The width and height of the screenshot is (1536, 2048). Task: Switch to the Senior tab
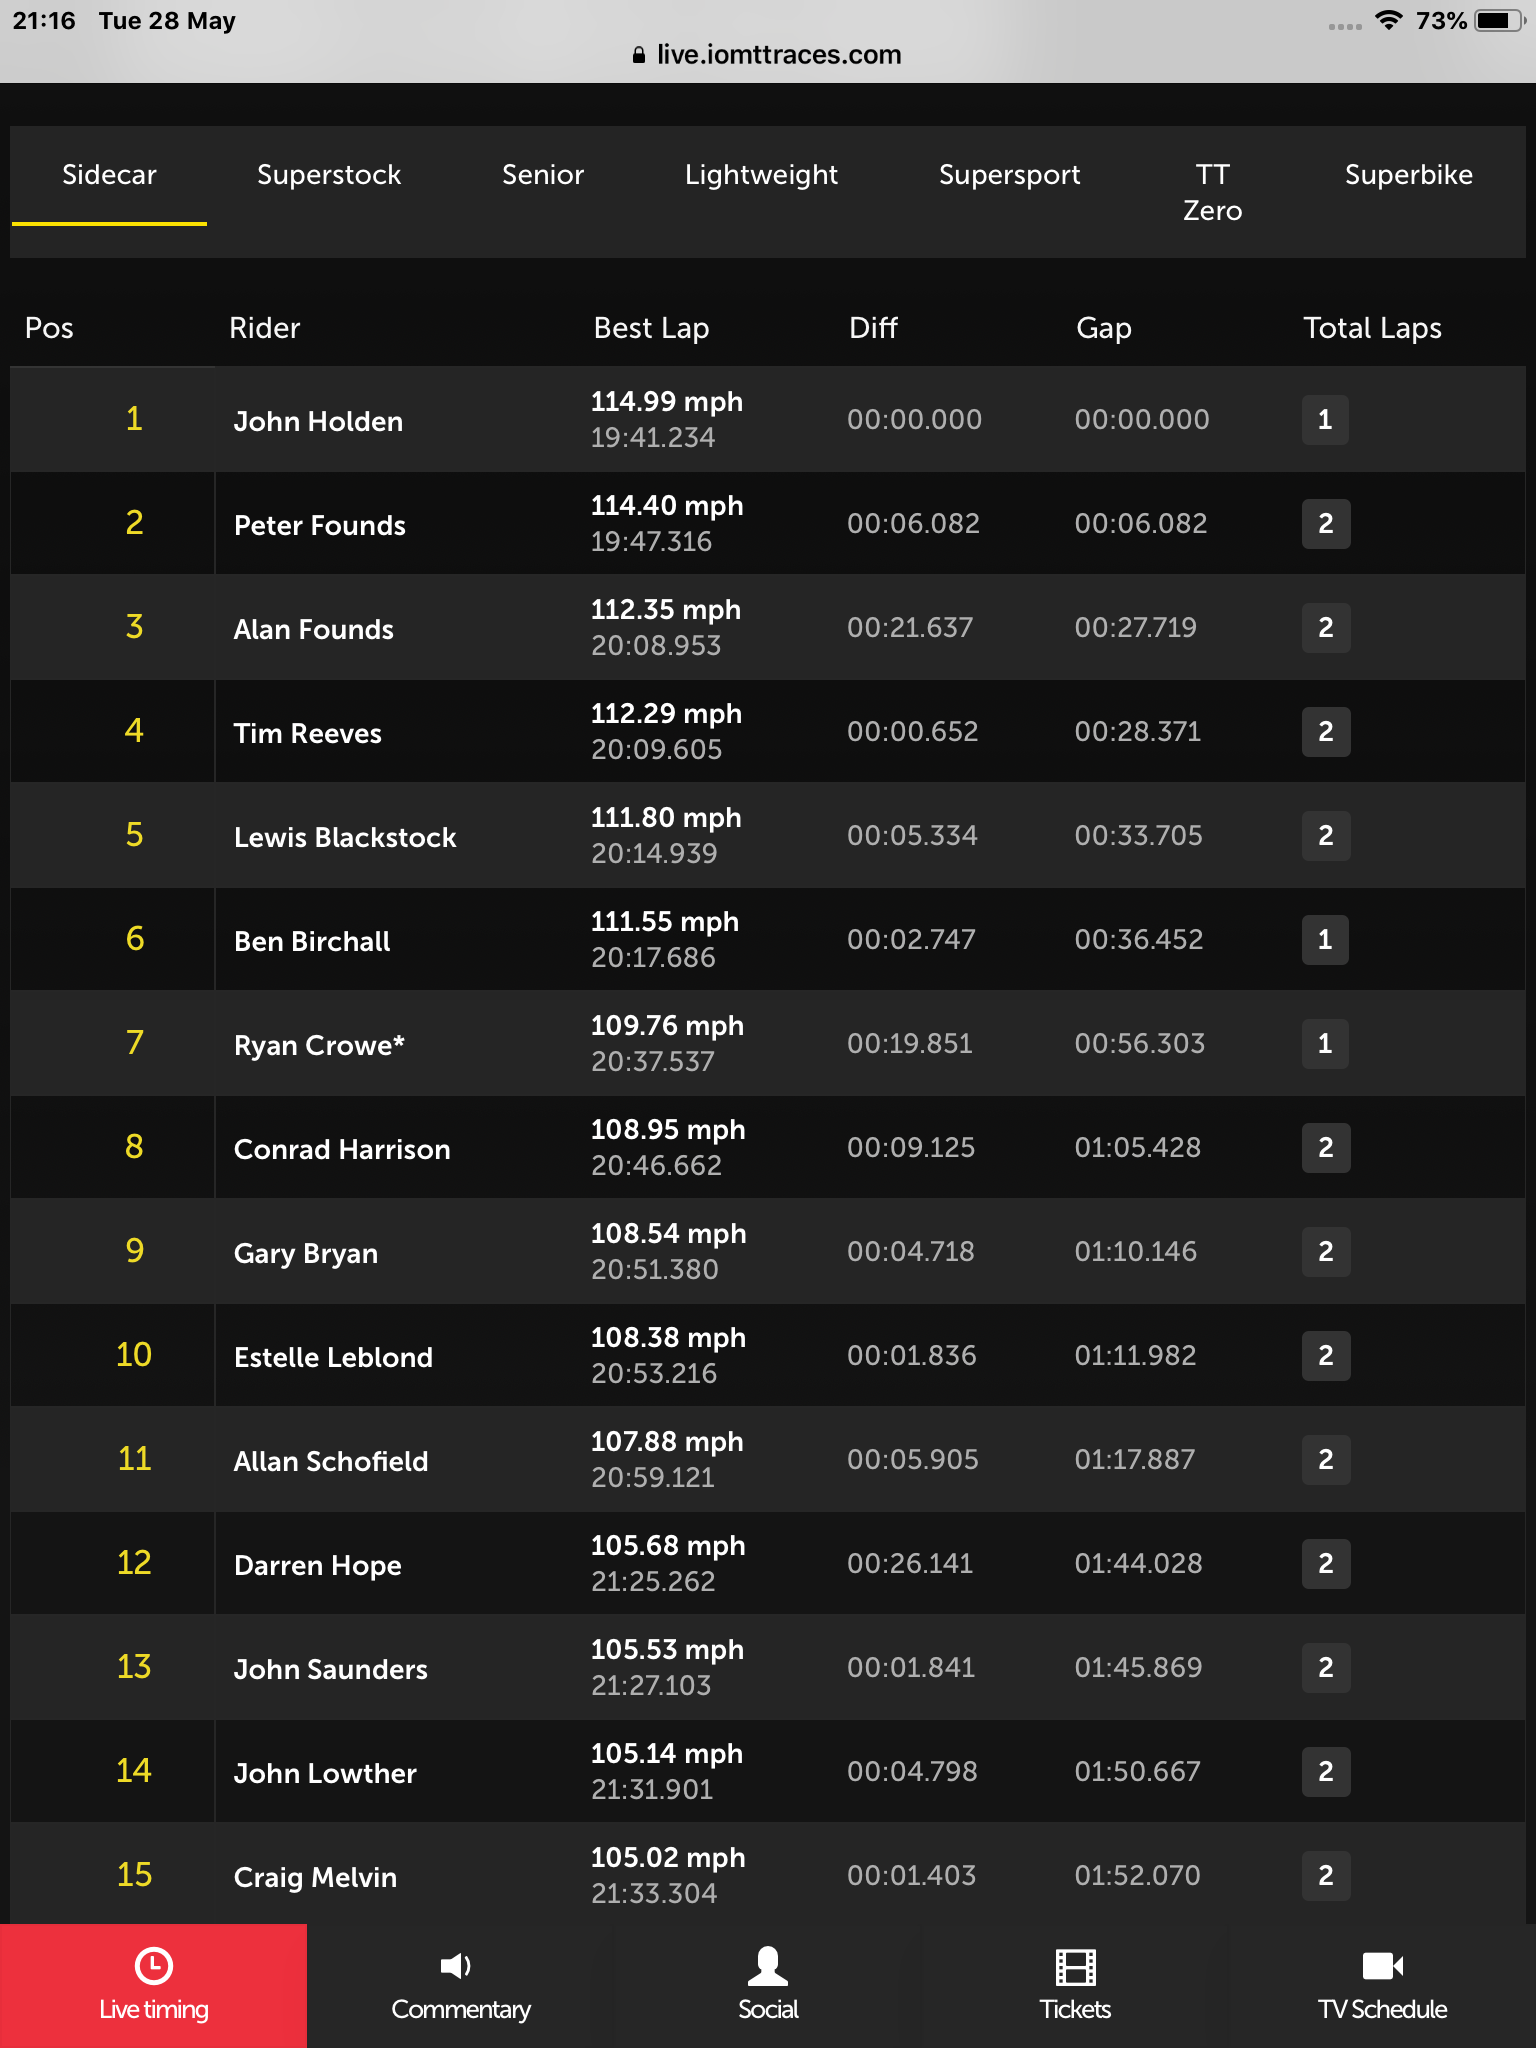pos(543,175)
